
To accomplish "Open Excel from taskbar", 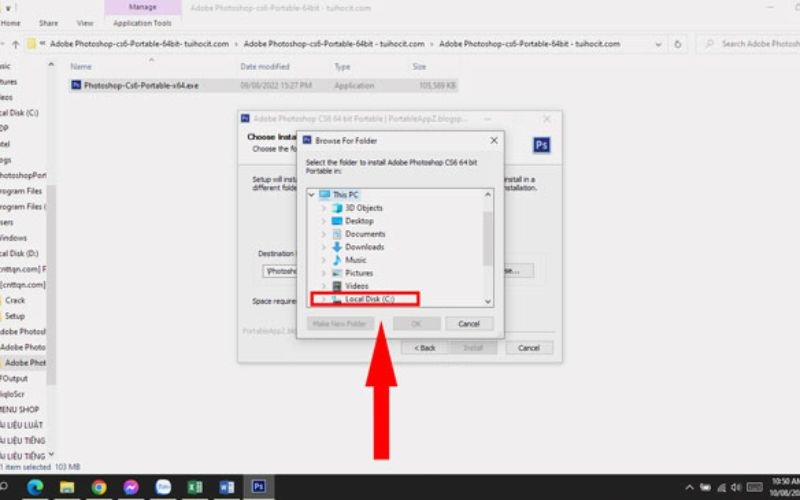I will (x=195, y=487).
